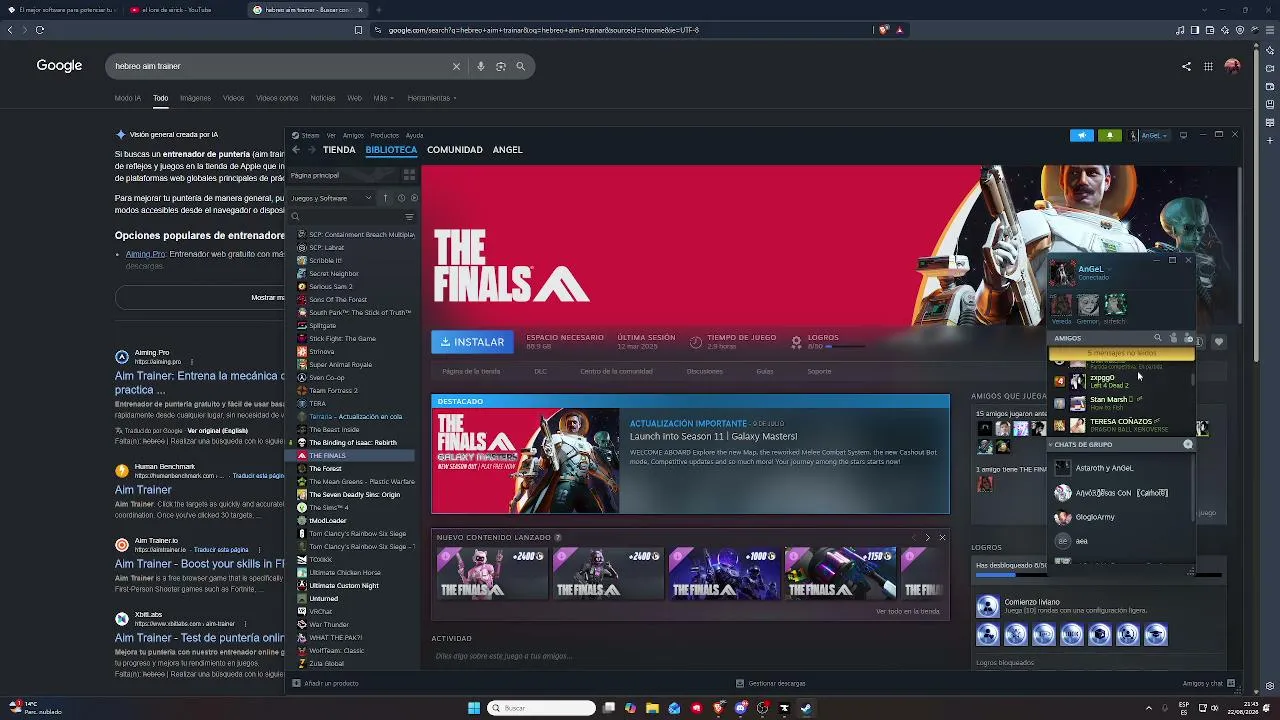Open Windows Start menu
This screenshot has height=720, width=1280.
pos(473,708)
